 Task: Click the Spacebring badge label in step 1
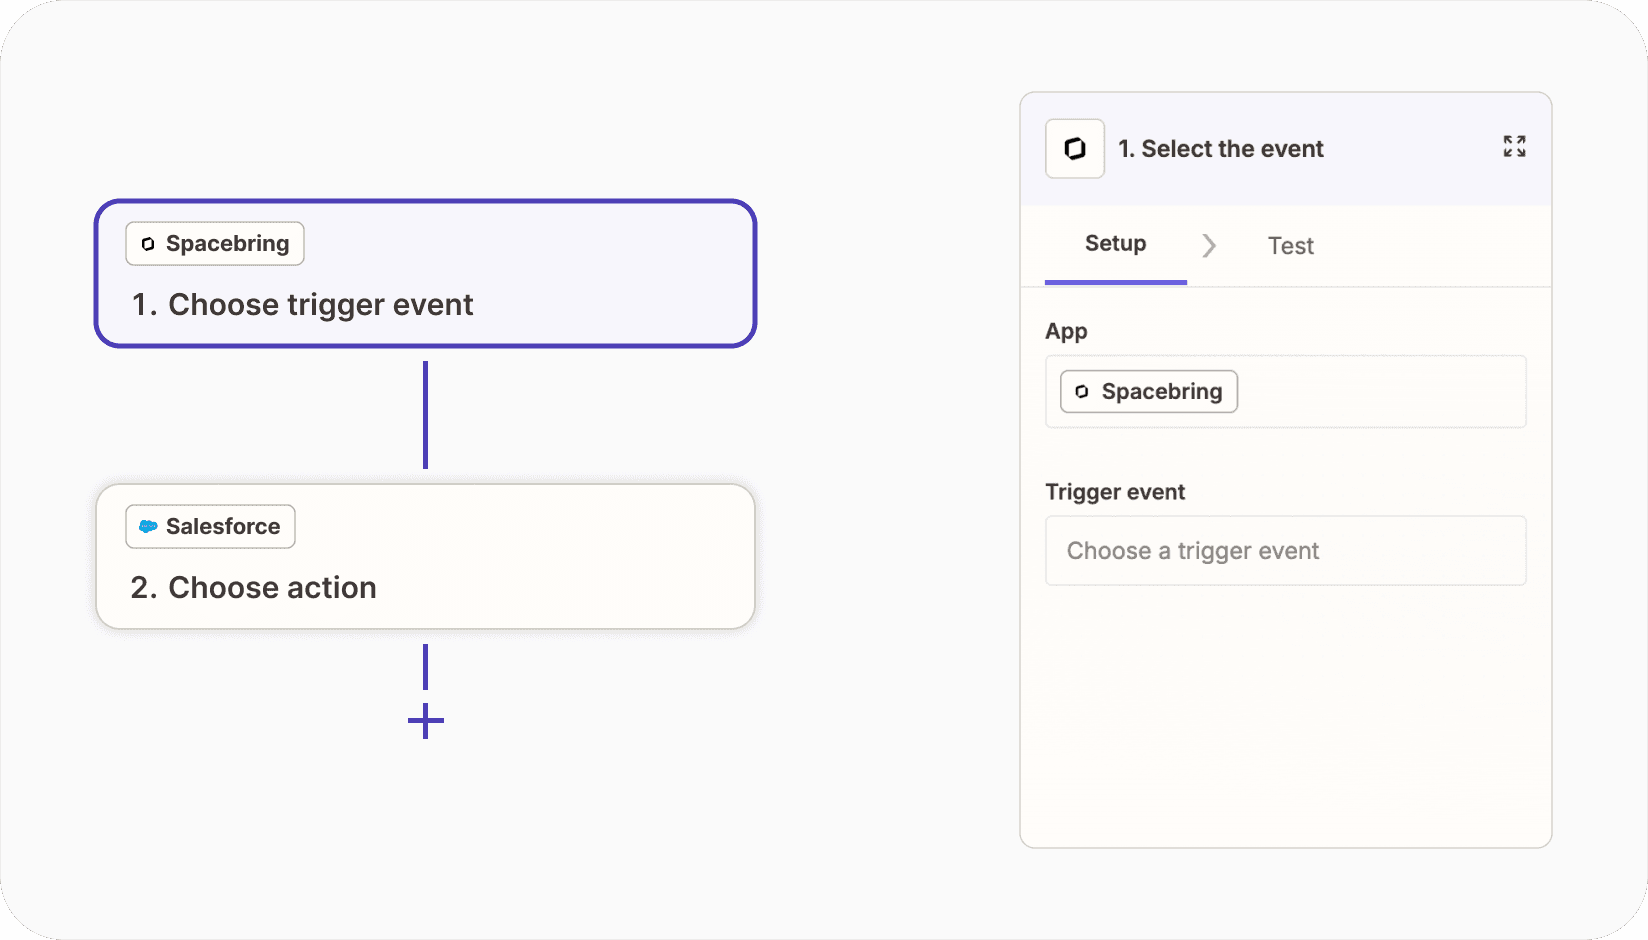point(227,244)
